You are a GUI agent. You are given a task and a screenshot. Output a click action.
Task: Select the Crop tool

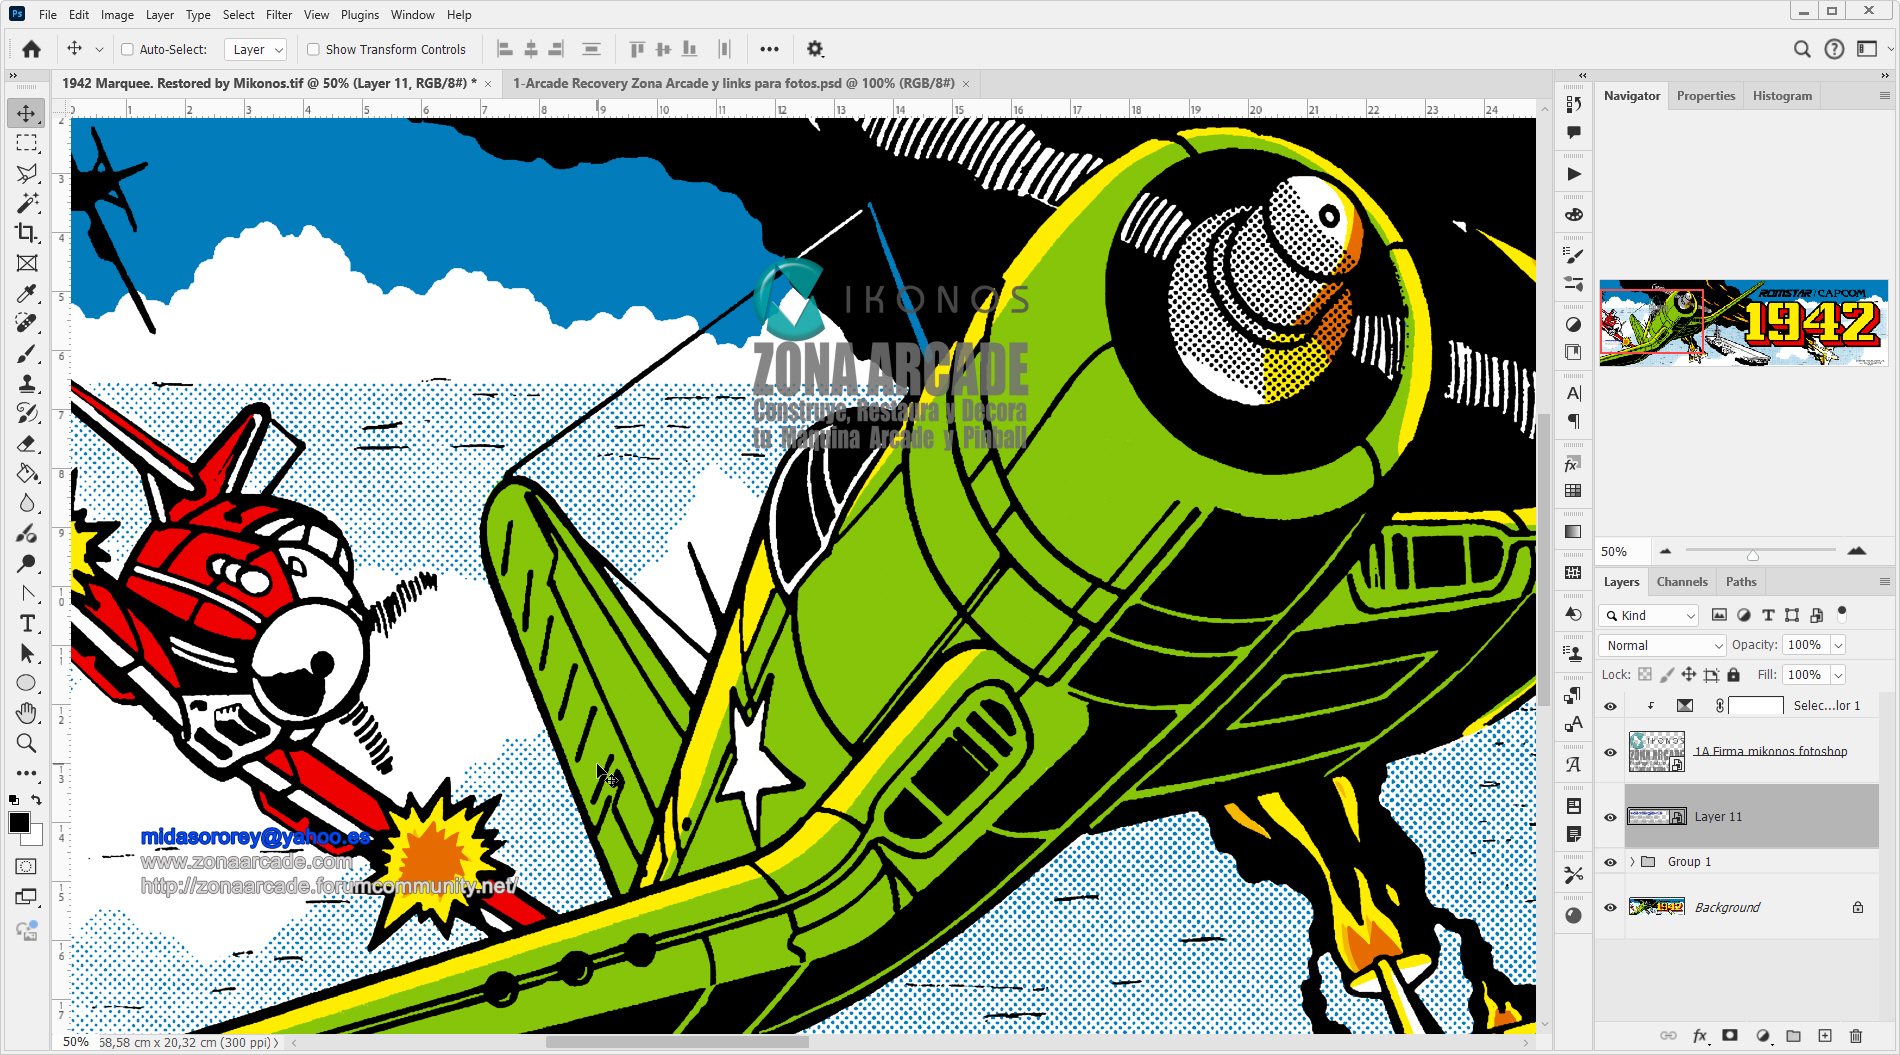[x=27, y=233]
